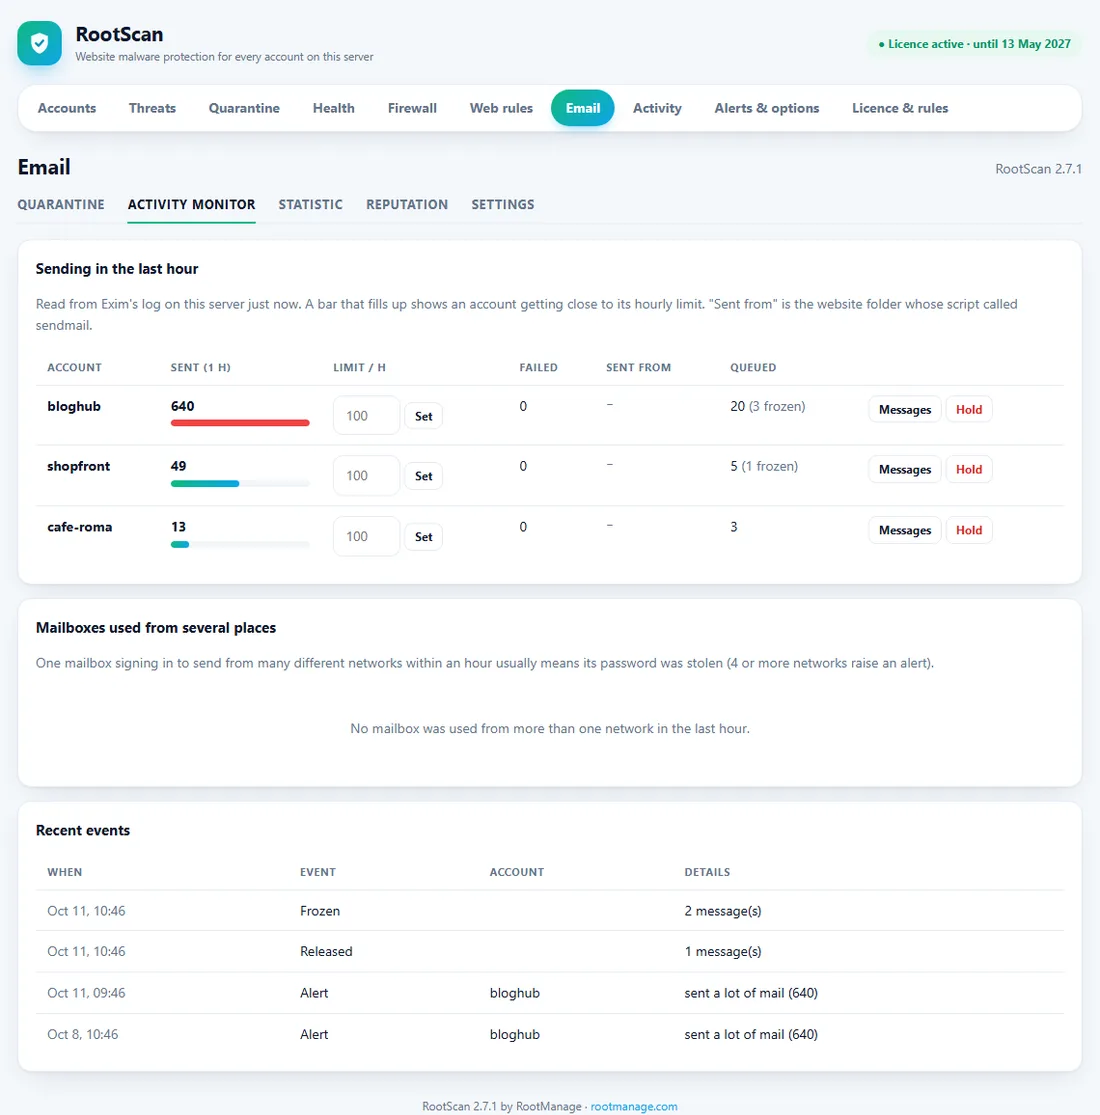Click the RootScan 2.7.1 version label
1100x1115 pixels.
coord(1038,169)
